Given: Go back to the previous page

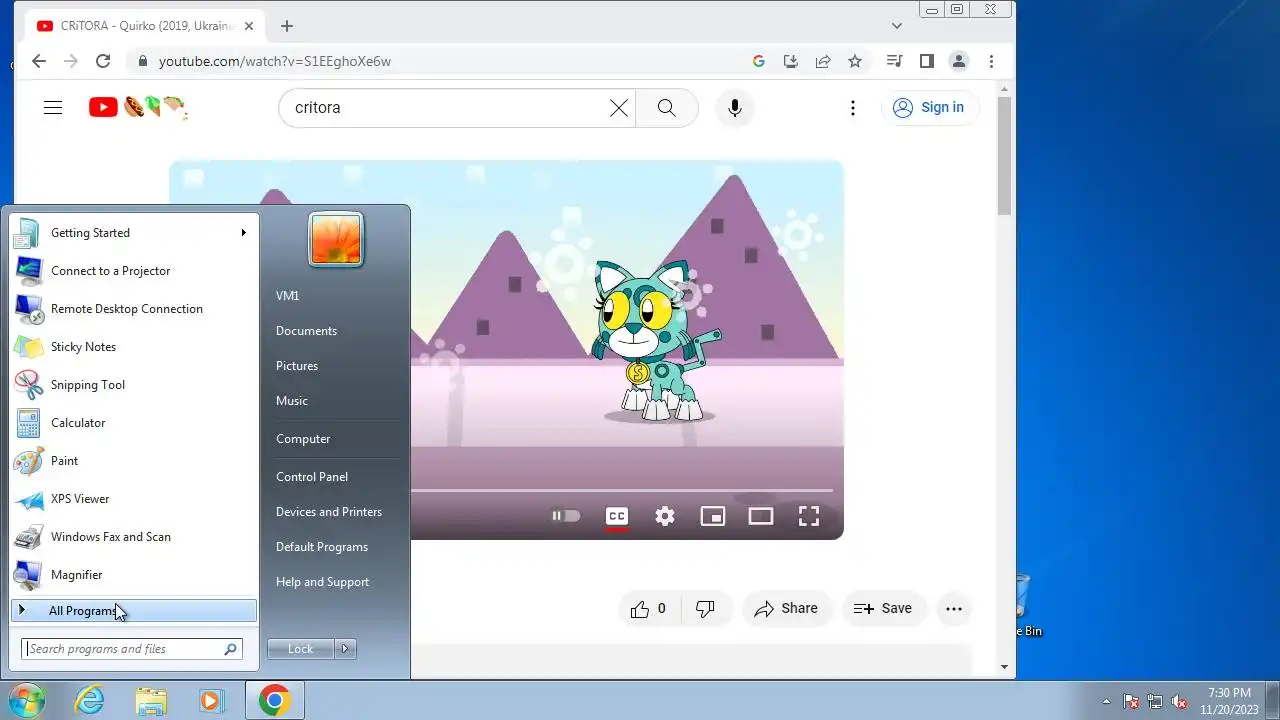Looking at the screenshot, I should (39, 61).
